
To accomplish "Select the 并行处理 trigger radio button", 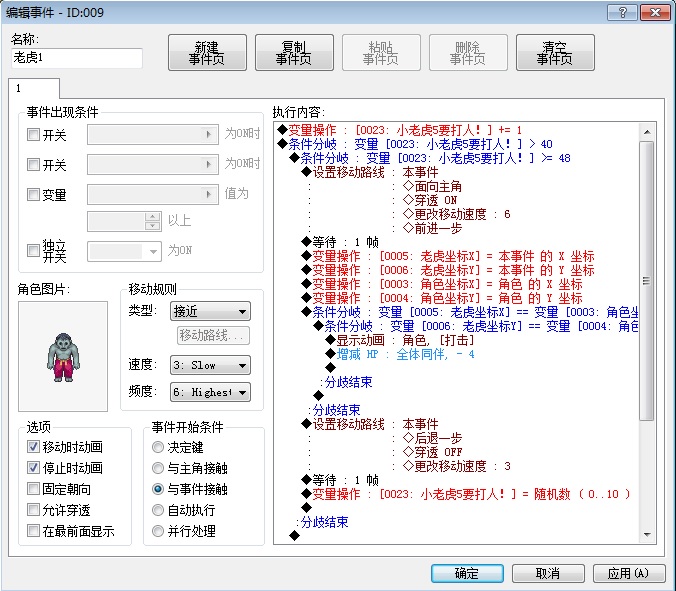I will point(158,531).
